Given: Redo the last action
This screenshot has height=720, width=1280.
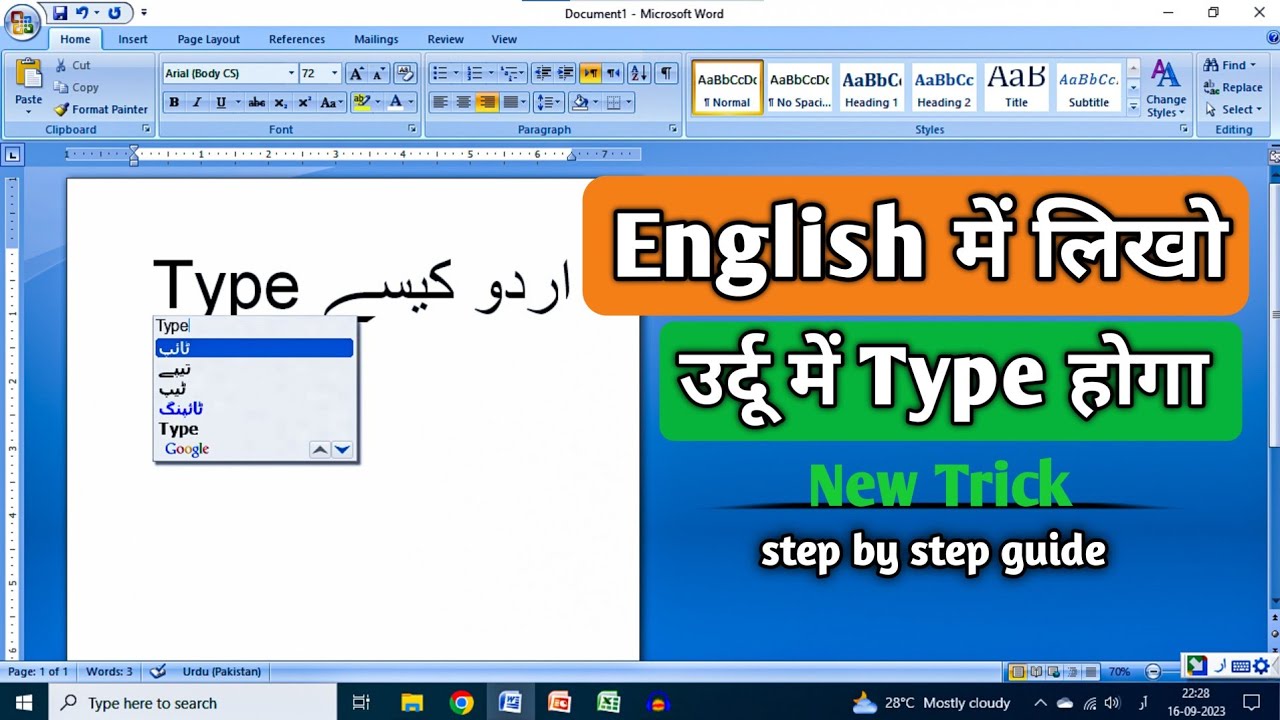Looking at the screenshot, I should (114, 13).
